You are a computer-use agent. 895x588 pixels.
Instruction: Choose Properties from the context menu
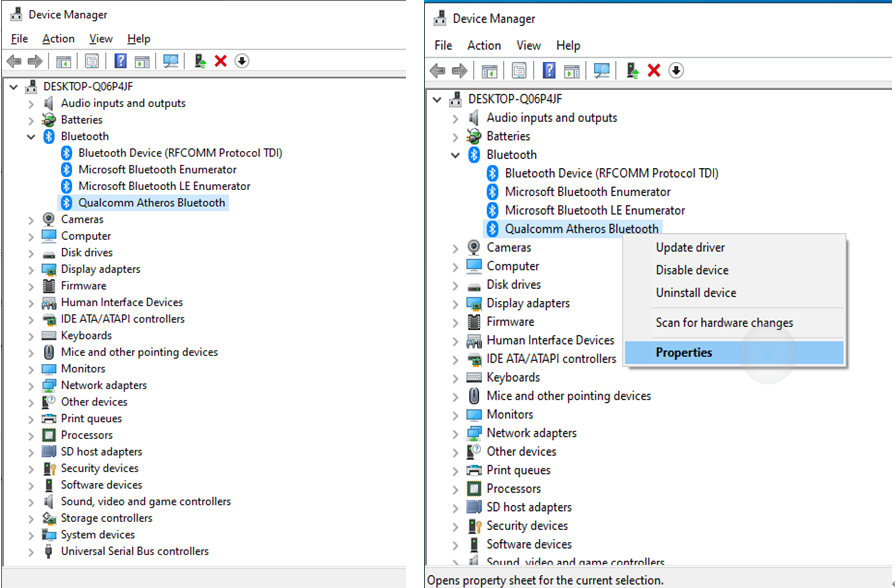pos(684,352)
